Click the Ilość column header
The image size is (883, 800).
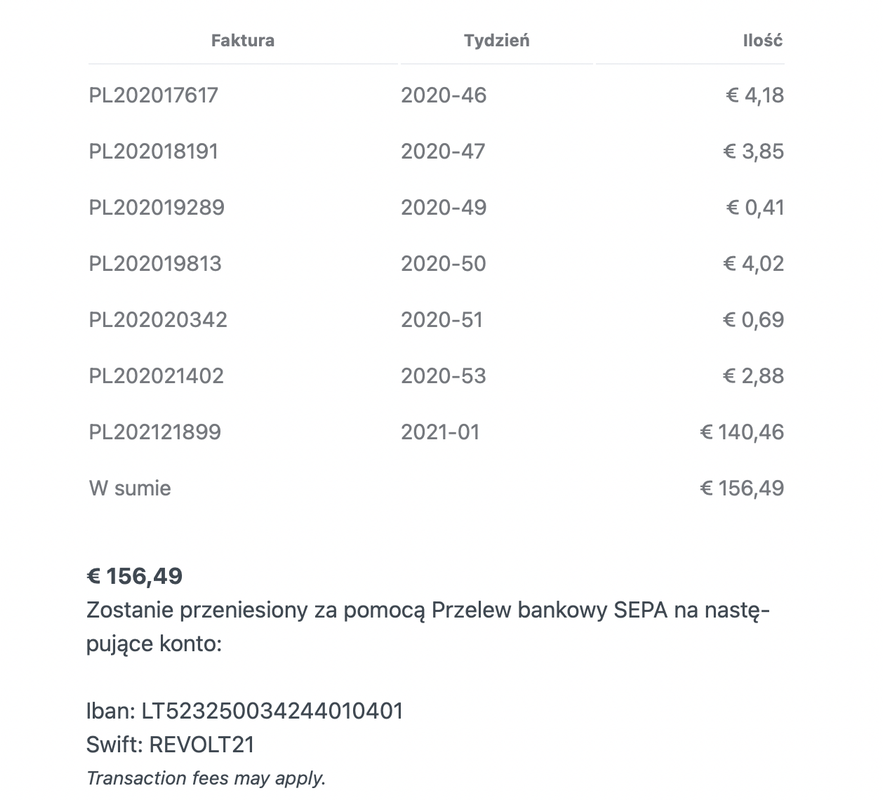(762, 41)
